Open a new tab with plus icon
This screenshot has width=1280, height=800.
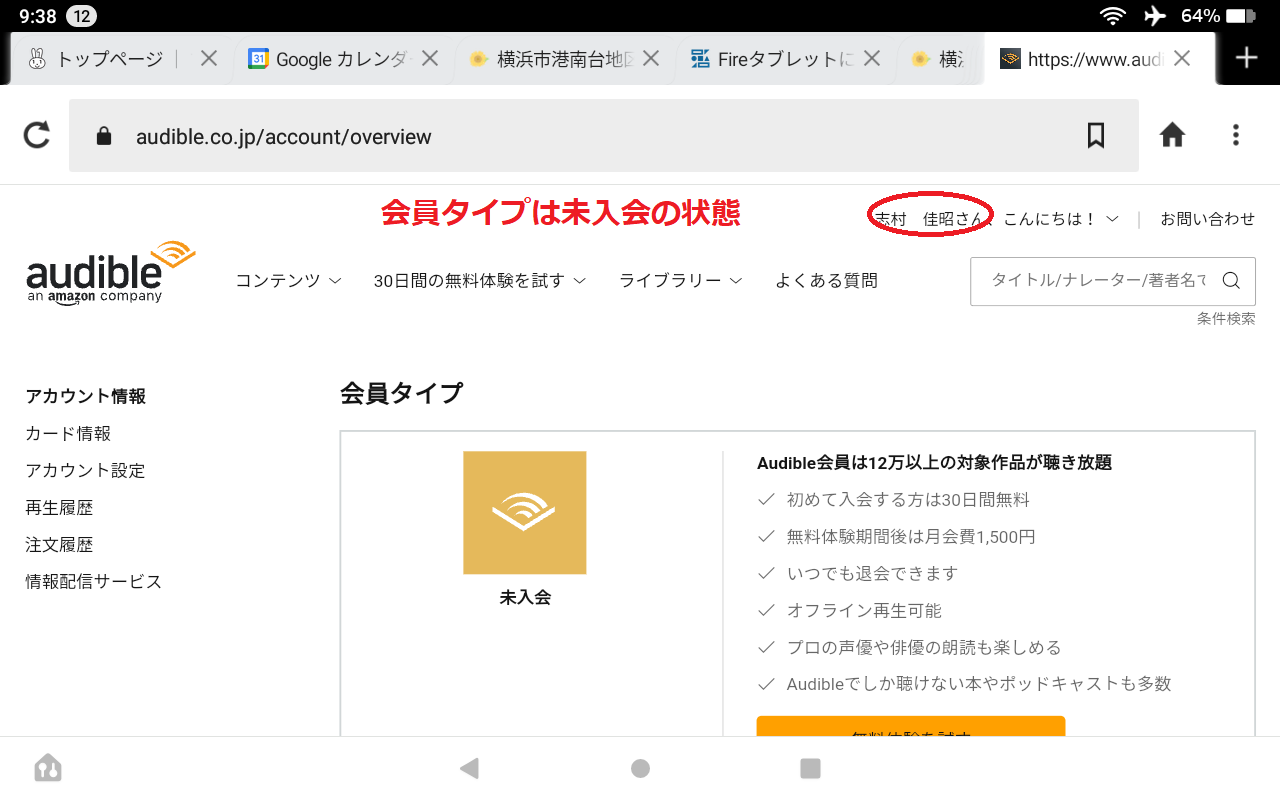1246,58
